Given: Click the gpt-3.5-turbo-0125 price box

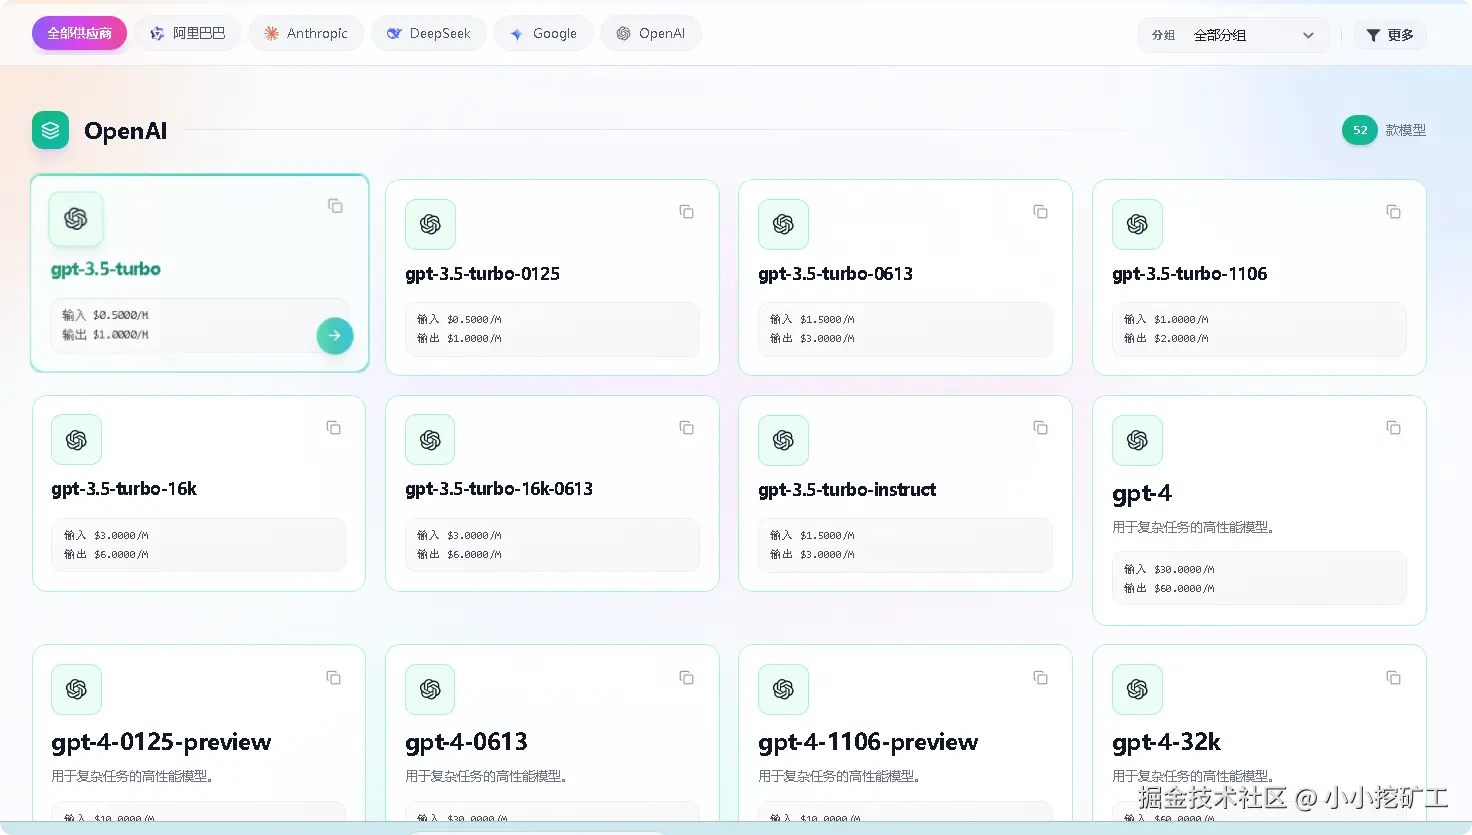Looking at the screenshot, I should tap(552, 329).
